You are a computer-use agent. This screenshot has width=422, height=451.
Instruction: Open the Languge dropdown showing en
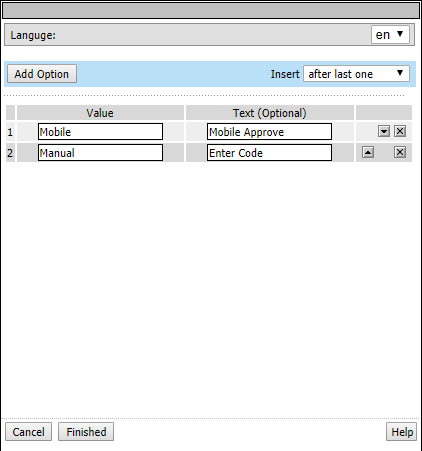point(390,35)
